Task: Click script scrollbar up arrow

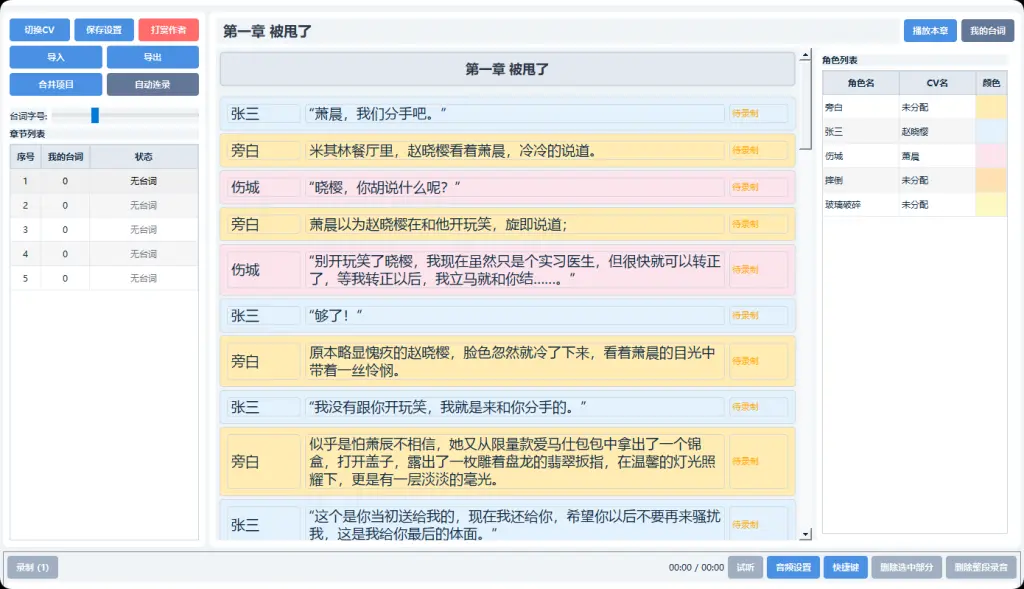Action: [x=805, y=56]
